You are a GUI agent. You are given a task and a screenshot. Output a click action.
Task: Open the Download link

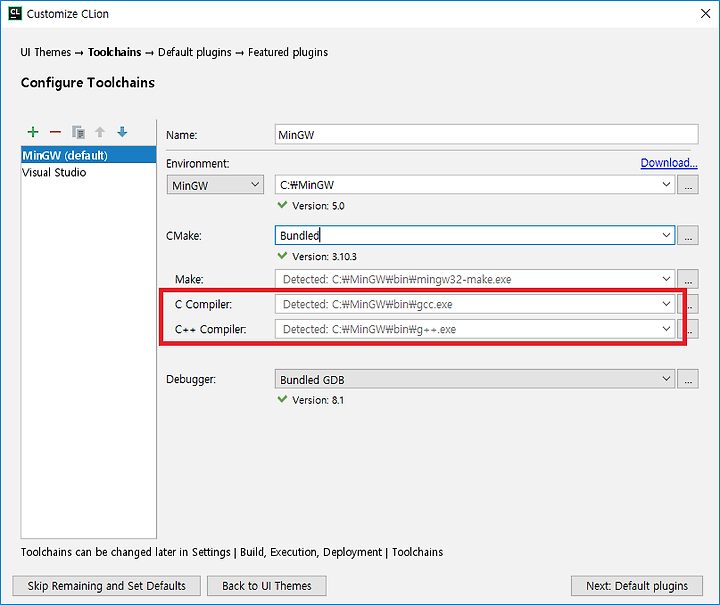669,162
